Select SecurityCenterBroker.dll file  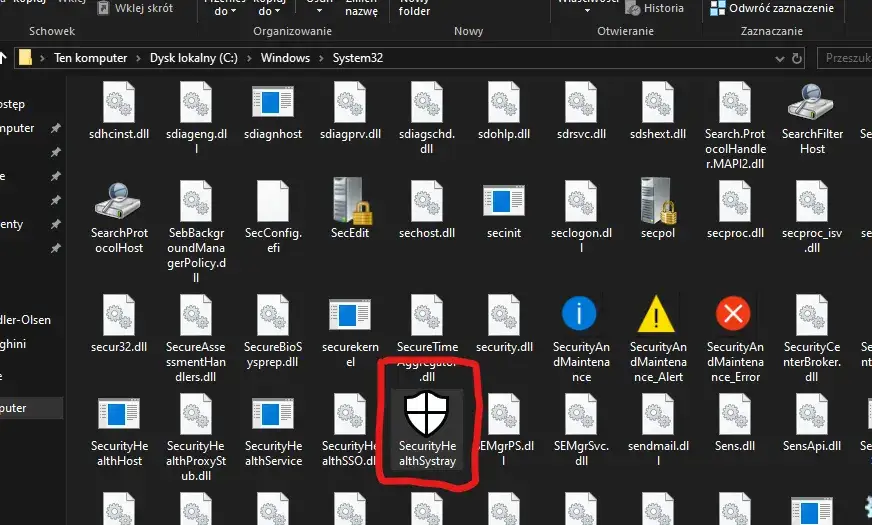[812, 338]
